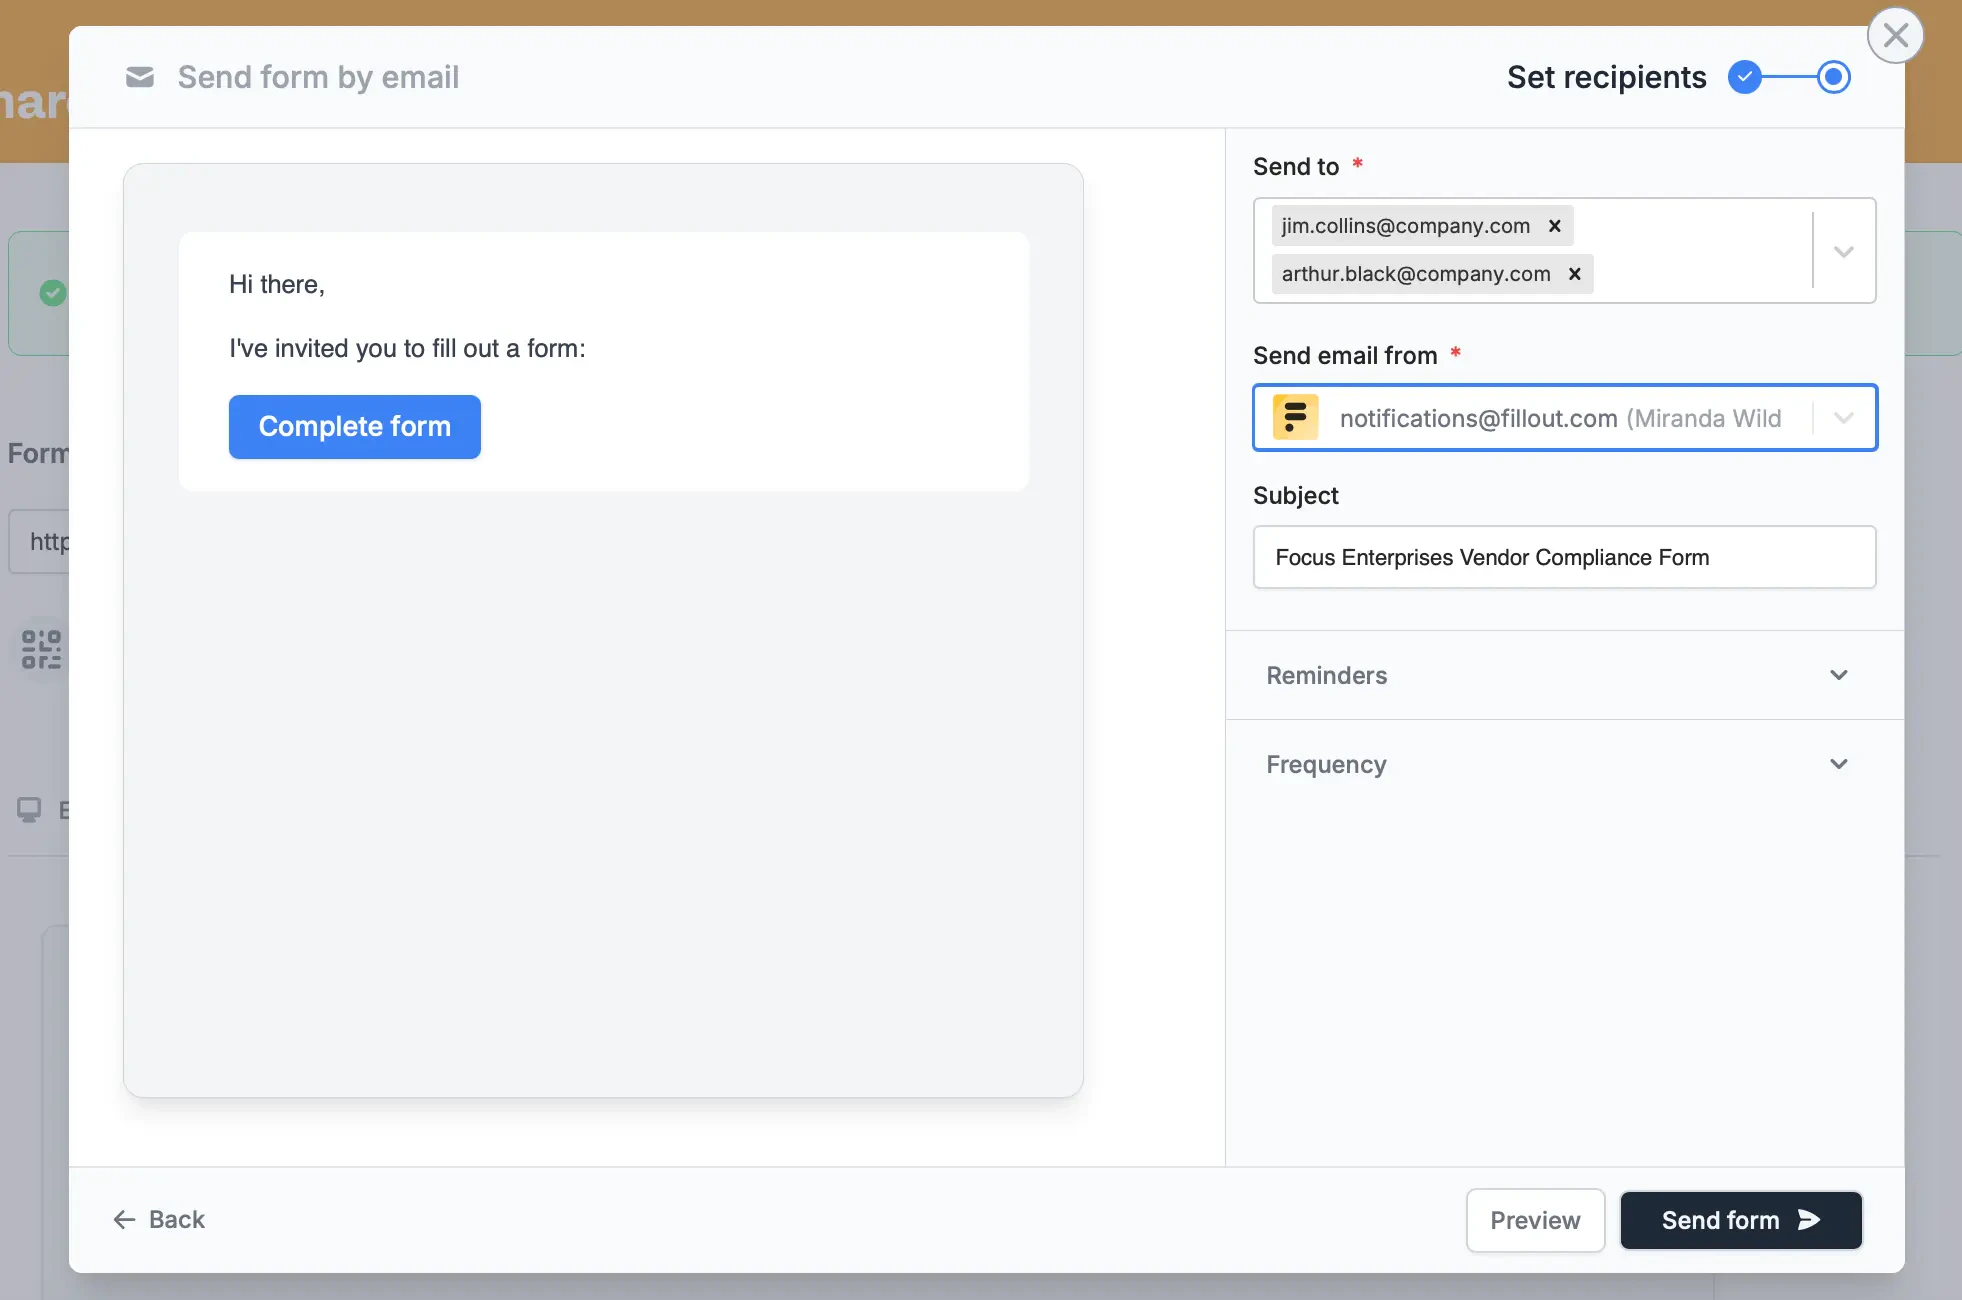Click the green checkmark icon at left

point(53,293)
